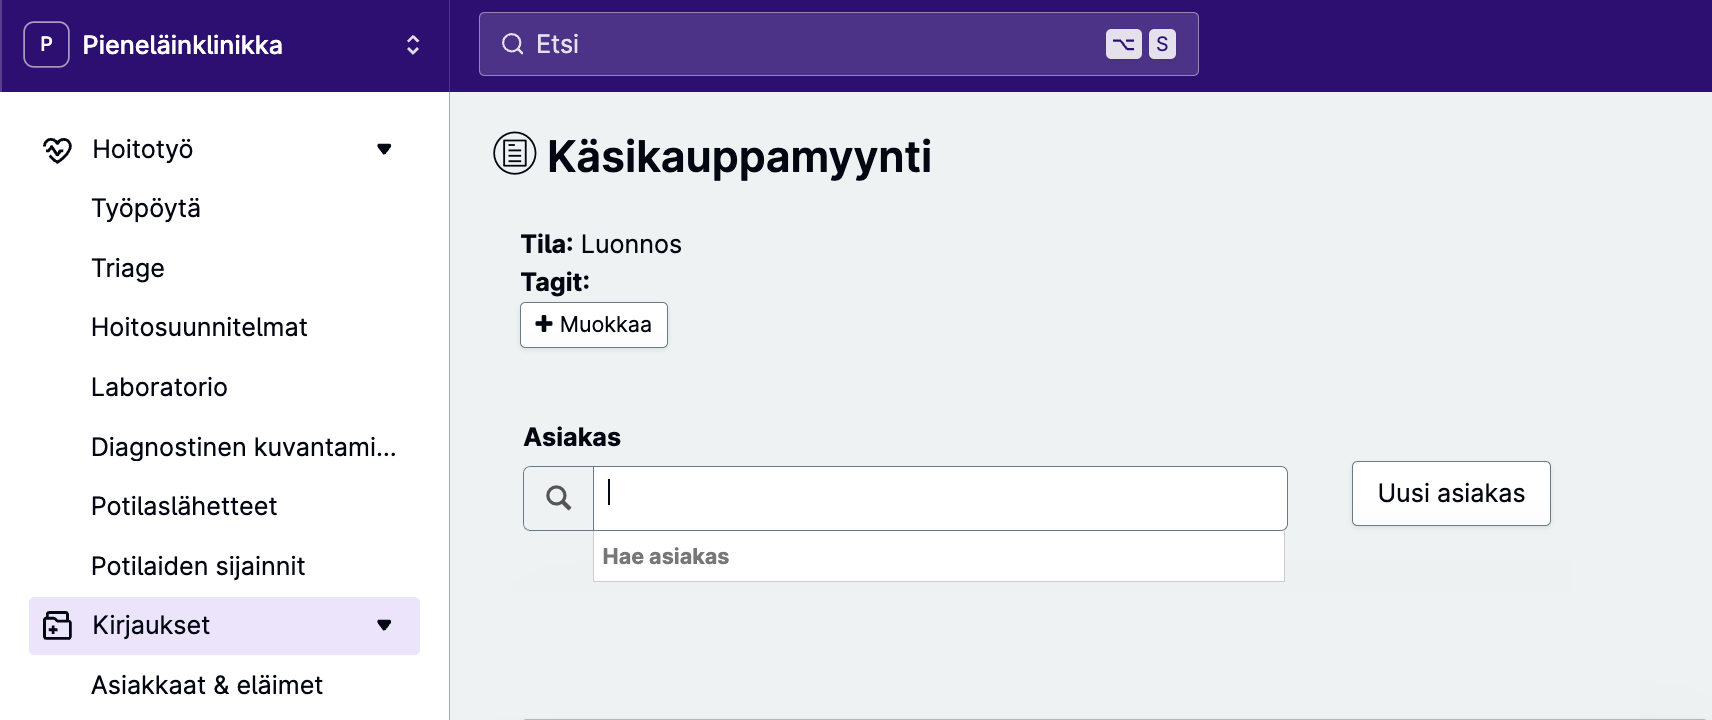Screen dimensions: 1712x720
Task: Click the Käsikauppamyynti document icon
Action: 515,153
